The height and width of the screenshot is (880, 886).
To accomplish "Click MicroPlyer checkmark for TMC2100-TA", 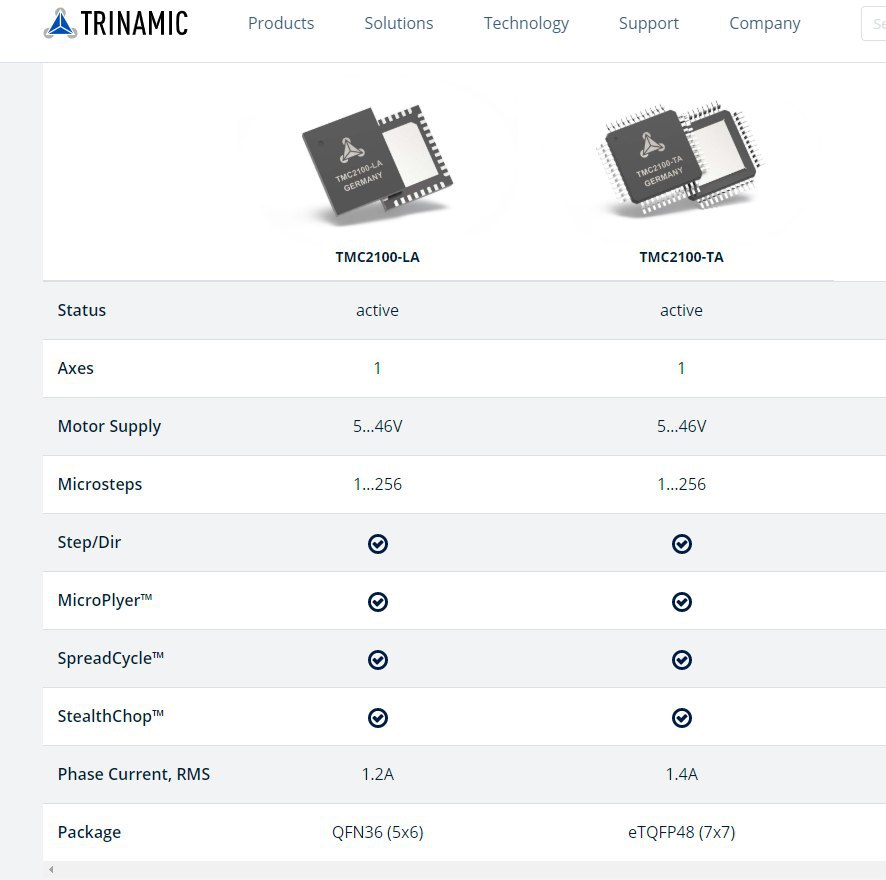I will click(681, 602).
